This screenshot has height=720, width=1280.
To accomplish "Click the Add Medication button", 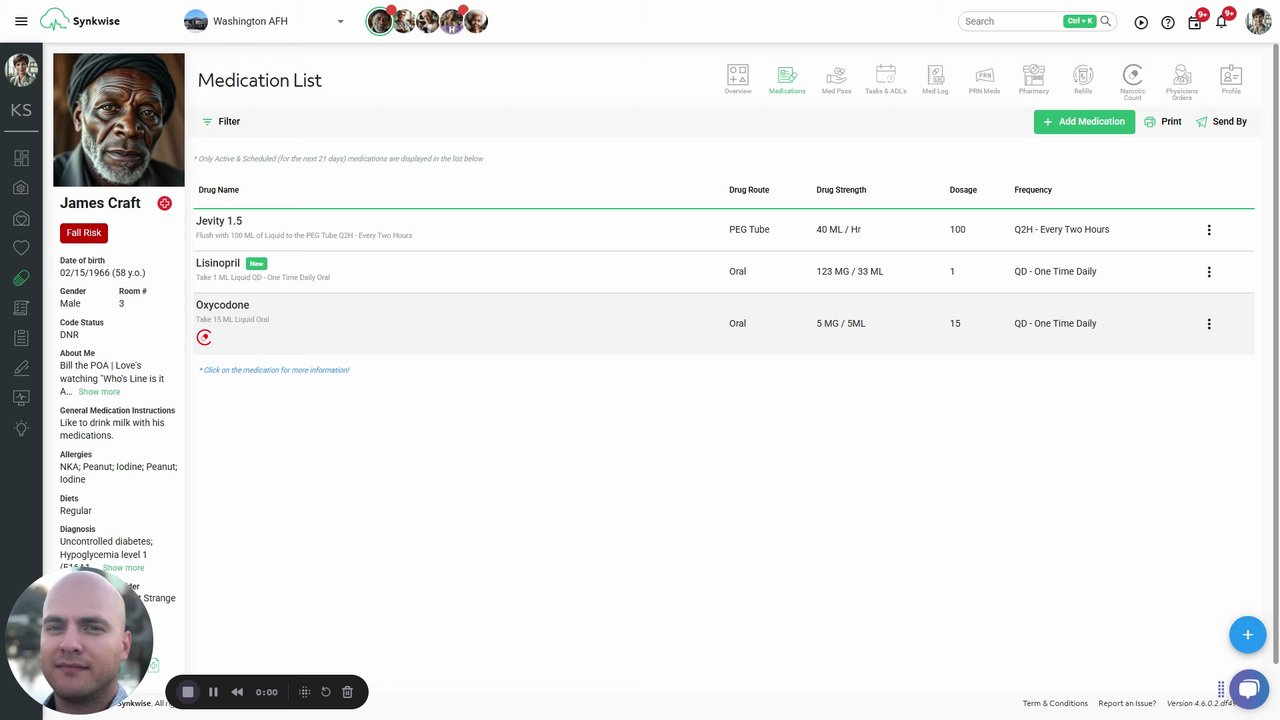I will coord(1084,122).
